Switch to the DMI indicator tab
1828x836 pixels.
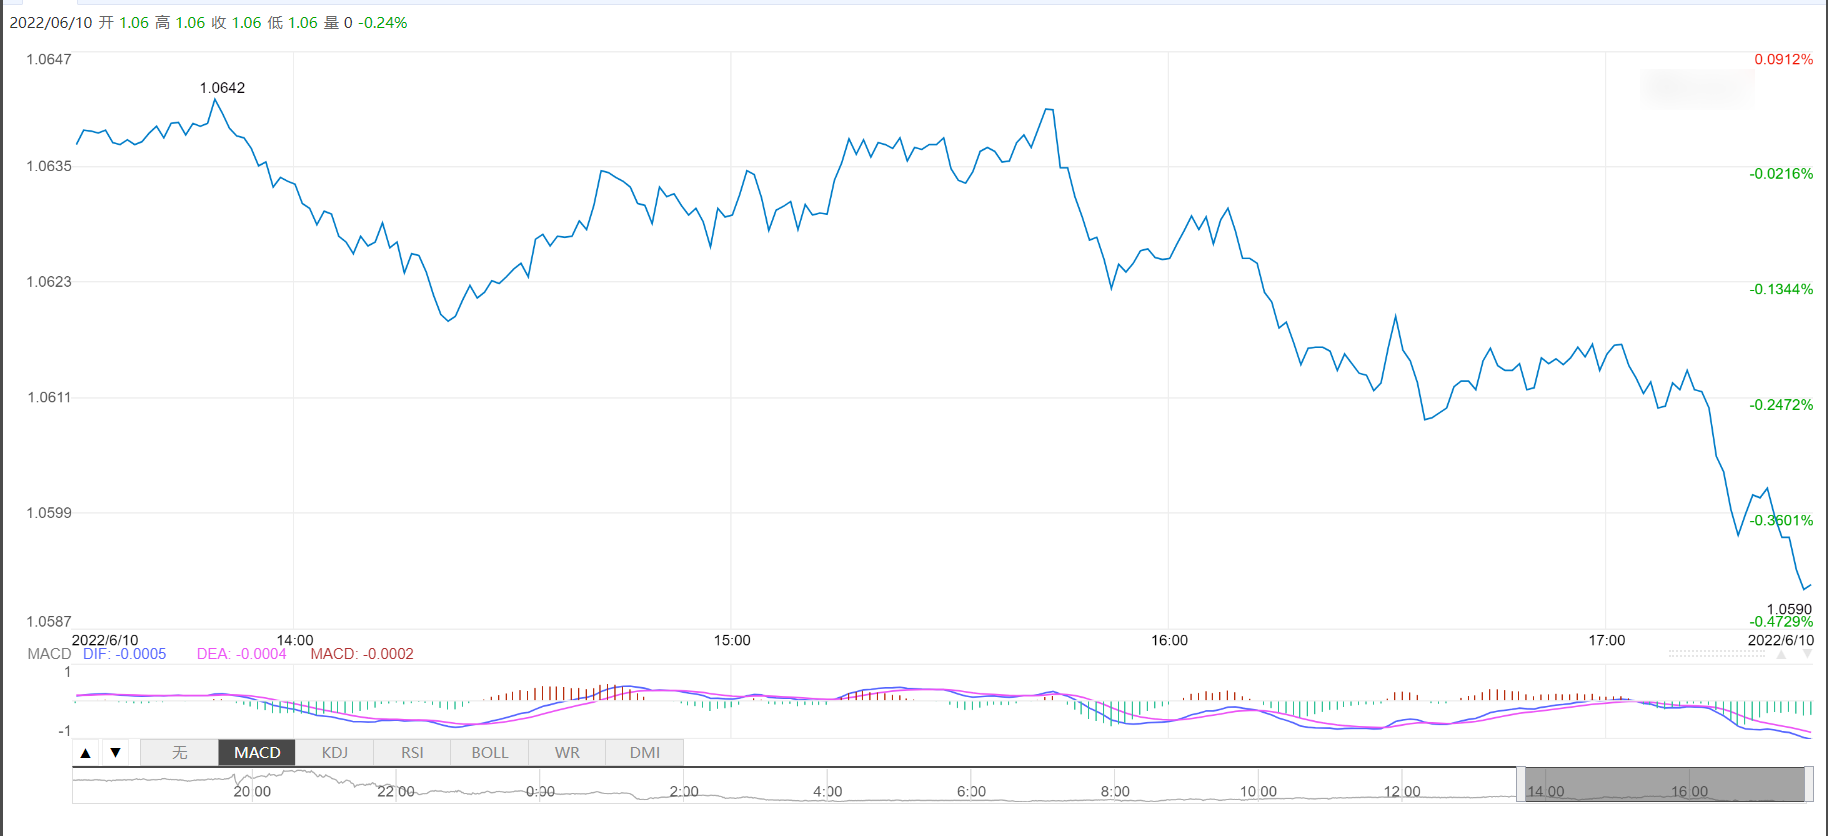click(645, 753)
